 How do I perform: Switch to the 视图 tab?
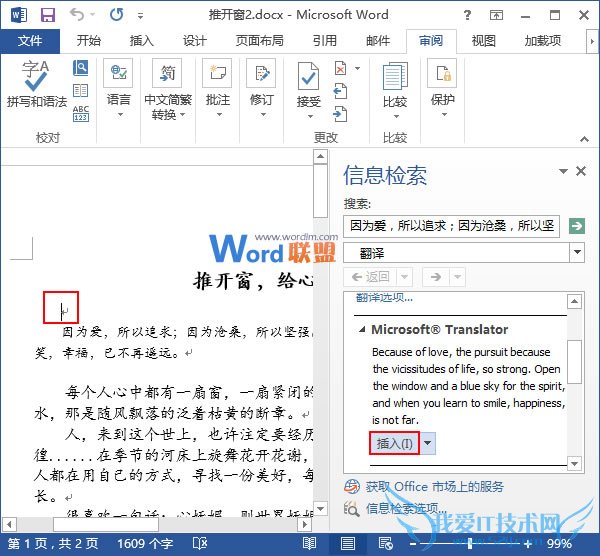click(x=483, y=41)
